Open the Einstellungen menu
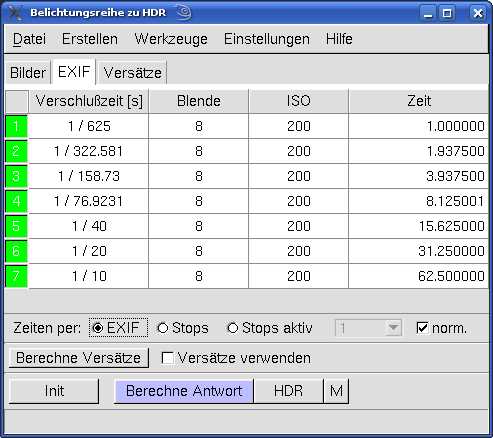The height and width of the screenshot is (438, 493). 267,39
